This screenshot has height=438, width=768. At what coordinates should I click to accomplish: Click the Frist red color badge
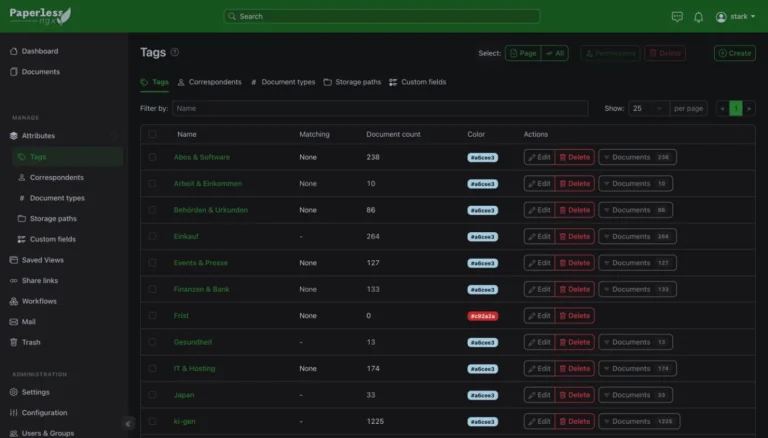pos(482,316)
